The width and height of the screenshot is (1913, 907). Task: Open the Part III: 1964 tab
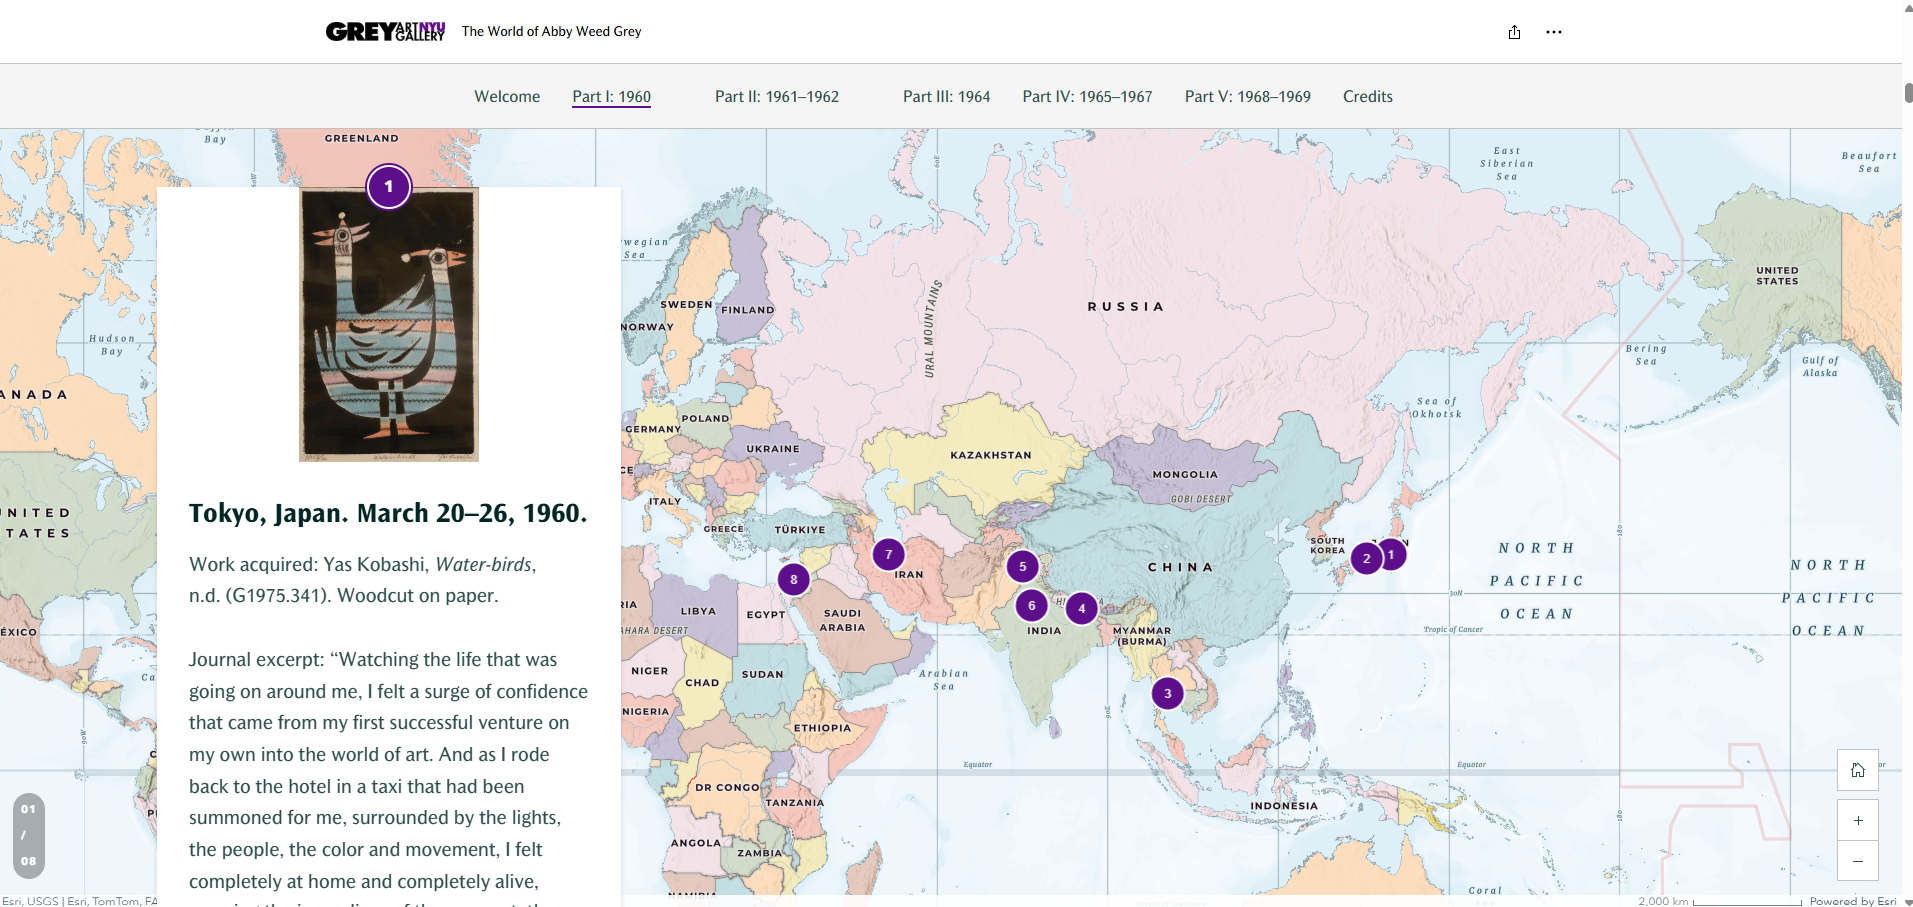pos(946,97)
